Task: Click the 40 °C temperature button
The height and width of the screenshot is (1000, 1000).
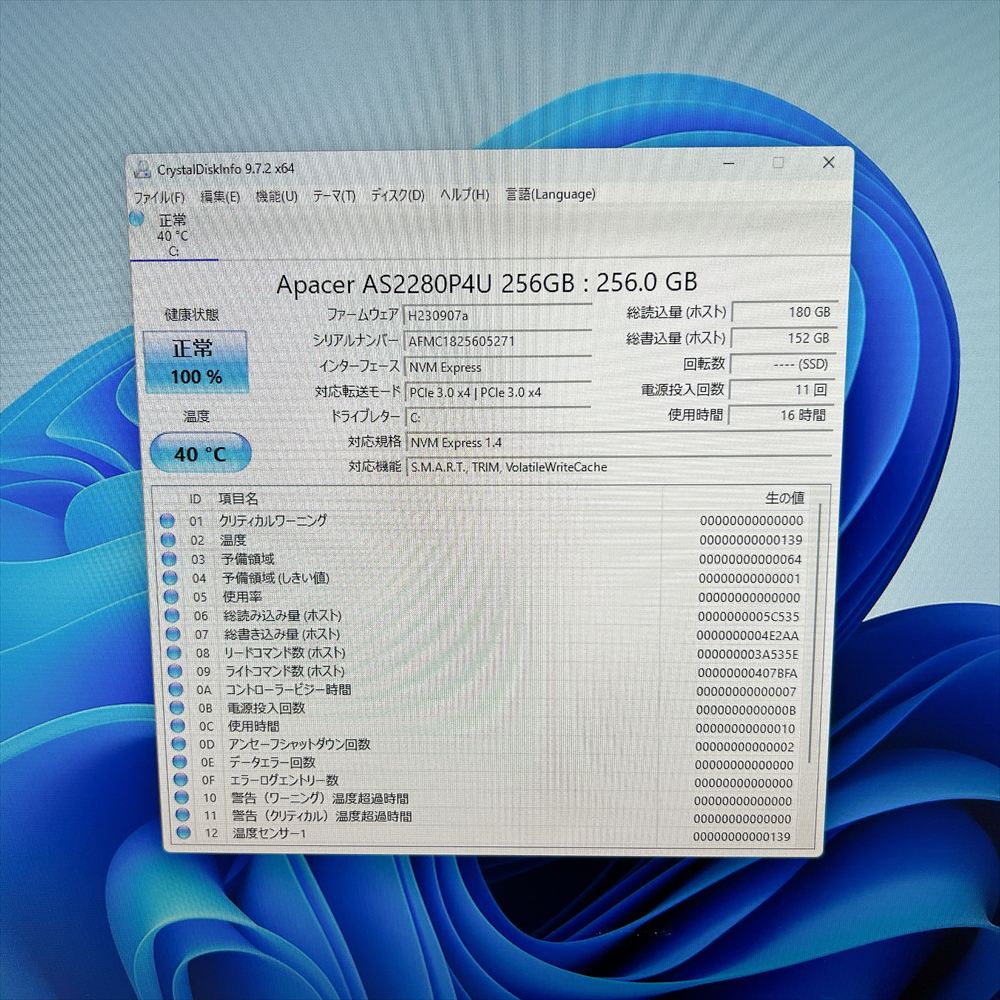Action: 200,453
